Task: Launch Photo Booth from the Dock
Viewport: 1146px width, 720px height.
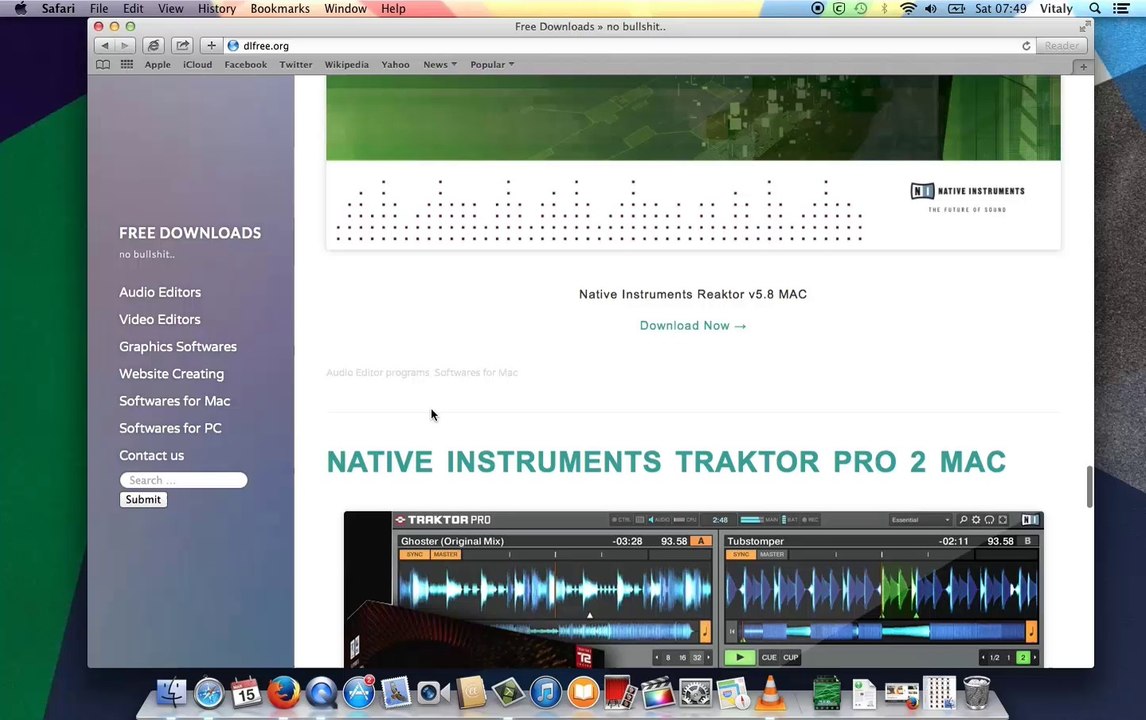Action: pos(621,692)
